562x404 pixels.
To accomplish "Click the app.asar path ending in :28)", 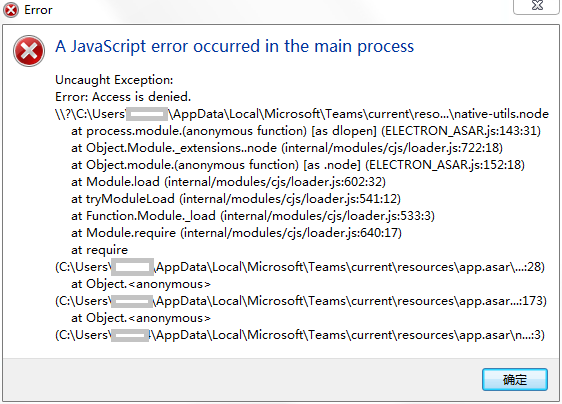I will [300, 267].
